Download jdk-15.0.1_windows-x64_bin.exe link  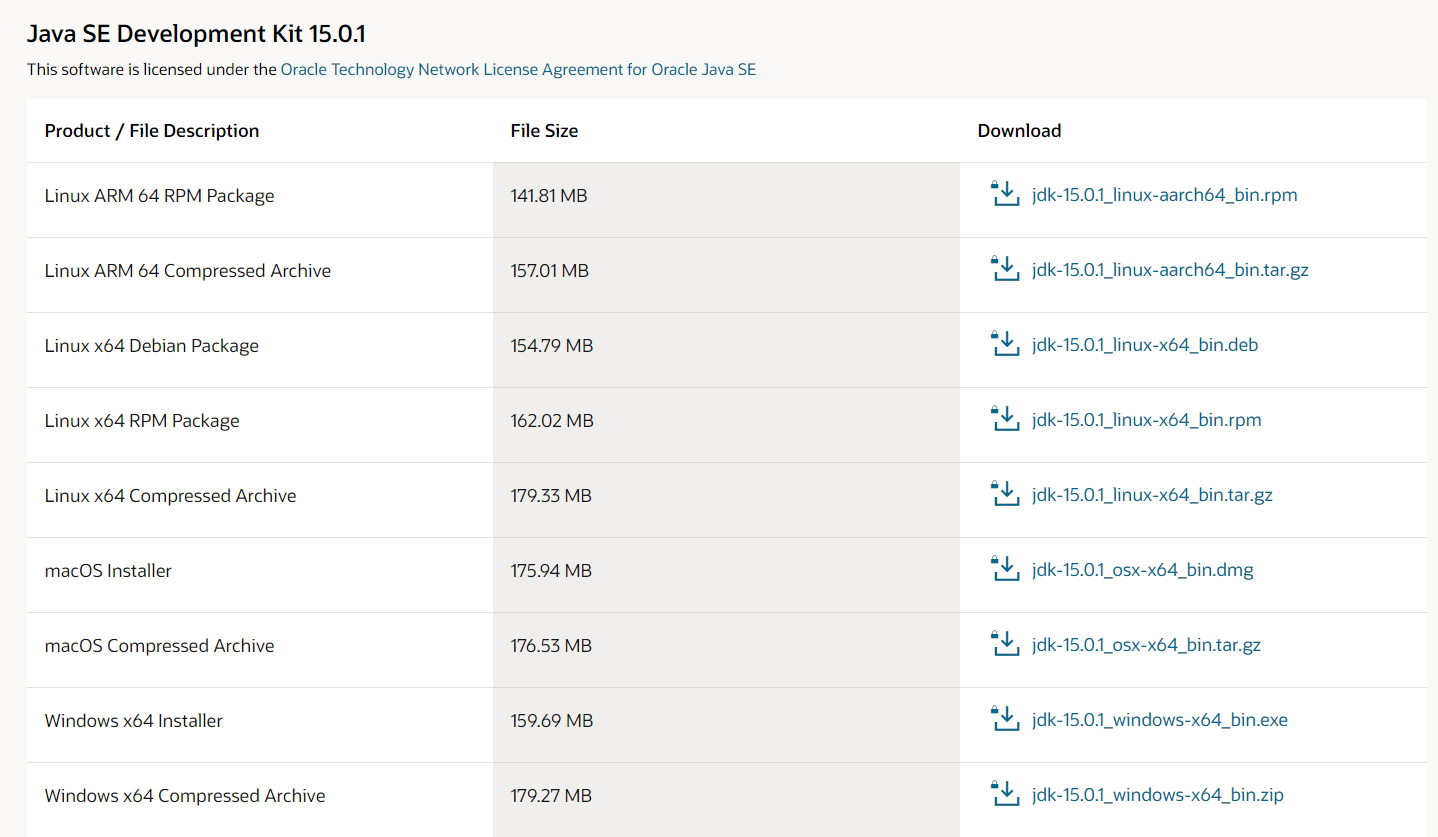click(x=1160, y=720)
